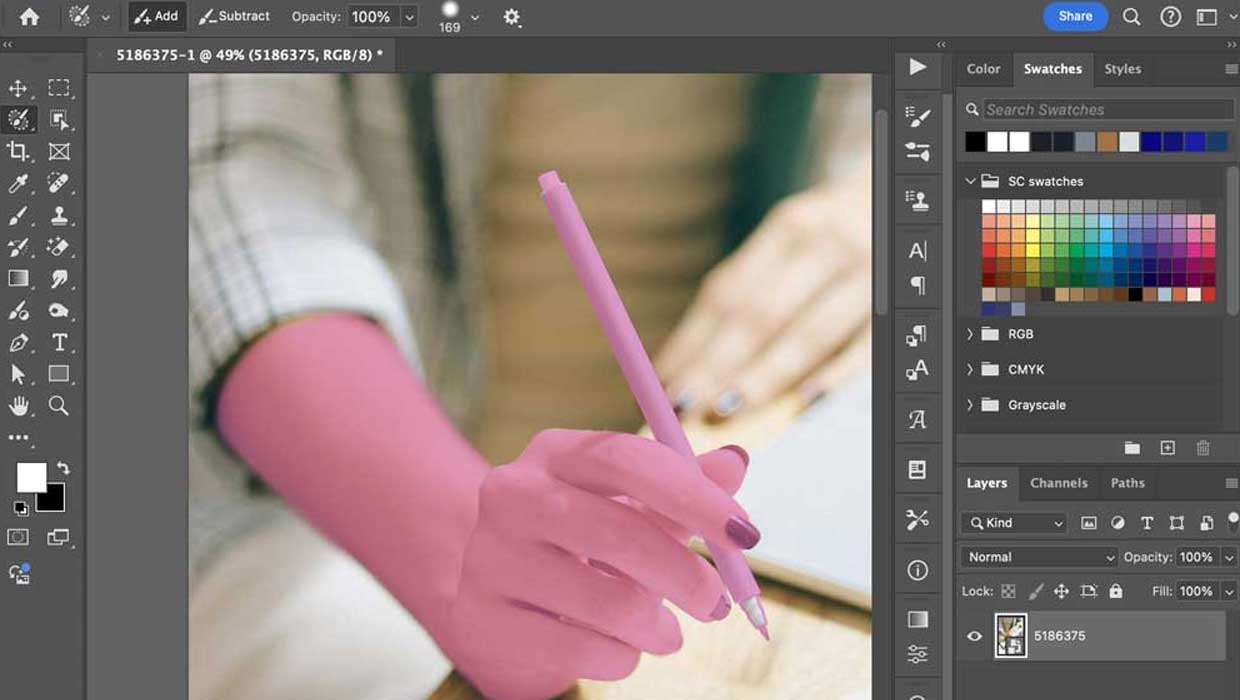1240x700 pixels.
Task: Select the History Brush tool
Action: point(18,247)
